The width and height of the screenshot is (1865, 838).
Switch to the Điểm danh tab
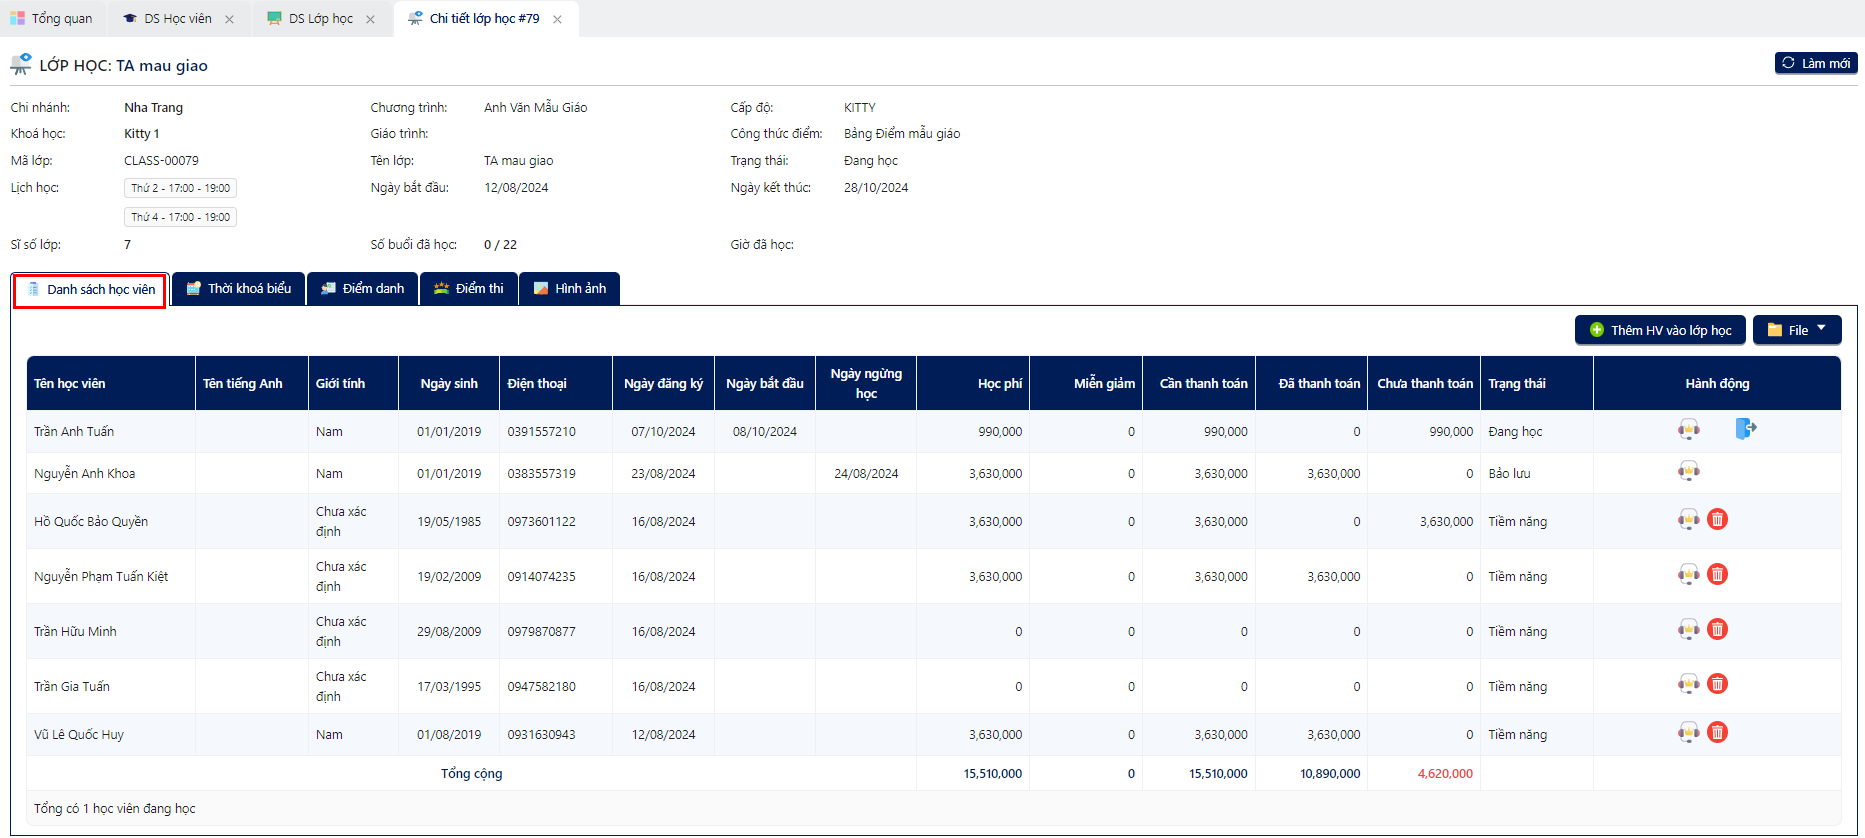coord(362,288)
